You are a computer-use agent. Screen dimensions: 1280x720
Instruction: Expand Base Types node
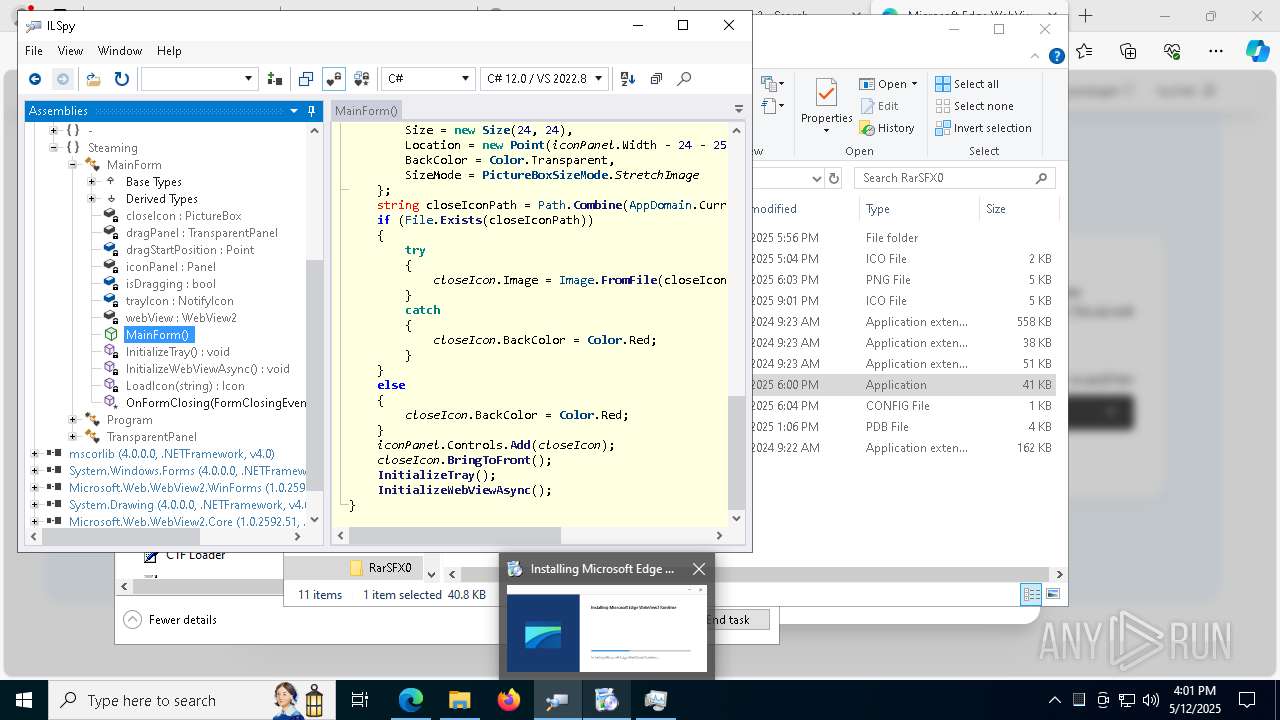point(91,181)
